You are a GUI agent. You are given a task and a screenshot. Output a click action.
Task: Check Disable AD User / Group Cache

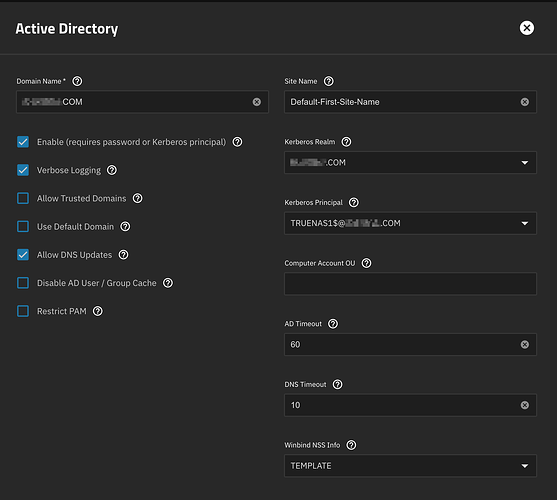(x=23, y=283)
